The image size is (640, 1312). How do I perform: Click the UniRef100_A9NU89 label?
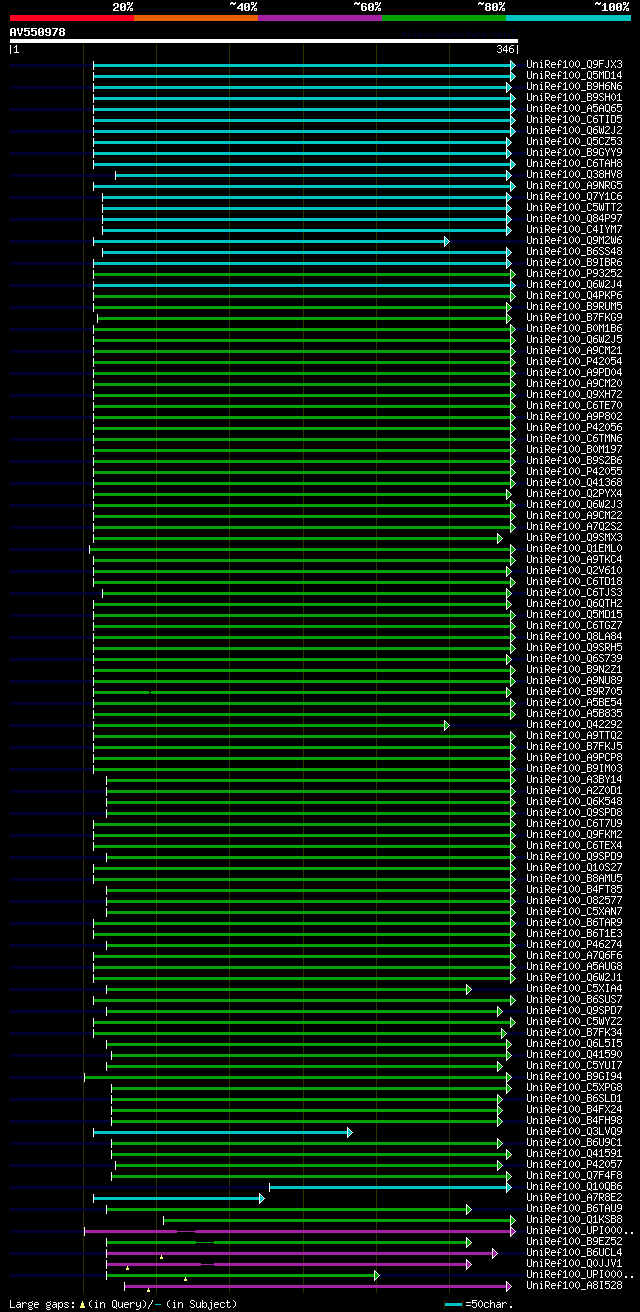coord(574,680)
